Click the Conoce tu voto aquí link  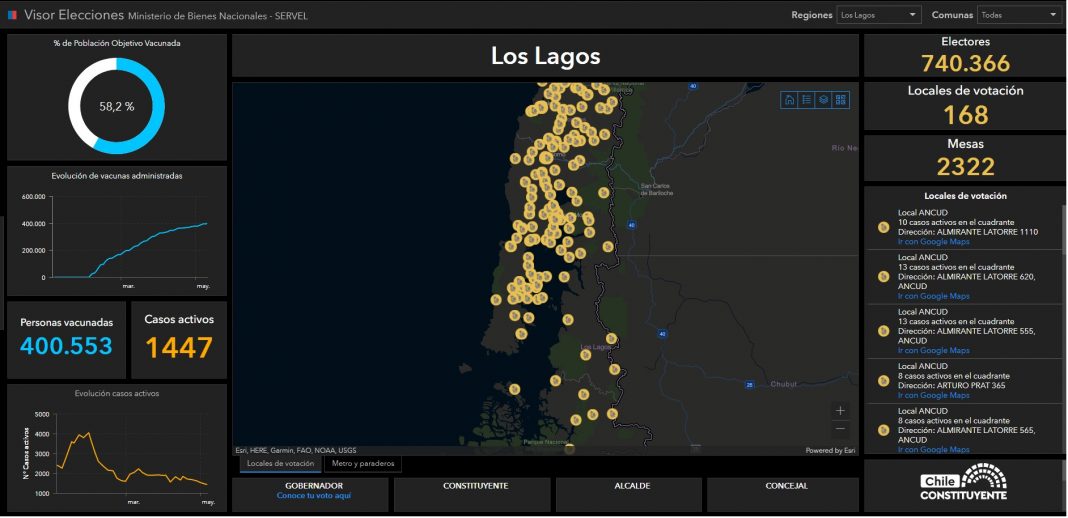coord(314,496)
